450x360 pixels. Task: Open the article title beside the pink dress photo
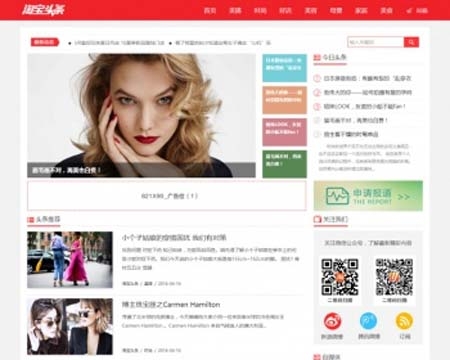click(174, 238)
